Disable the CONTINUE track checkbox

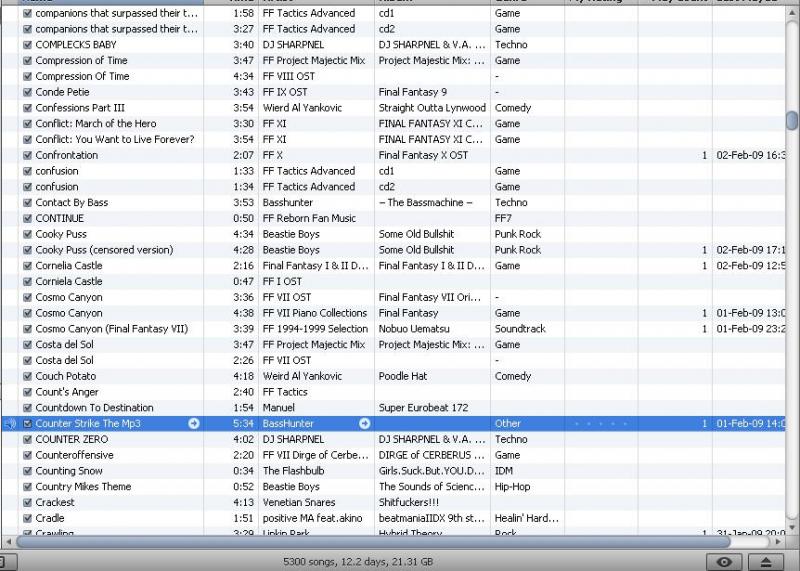28,218
